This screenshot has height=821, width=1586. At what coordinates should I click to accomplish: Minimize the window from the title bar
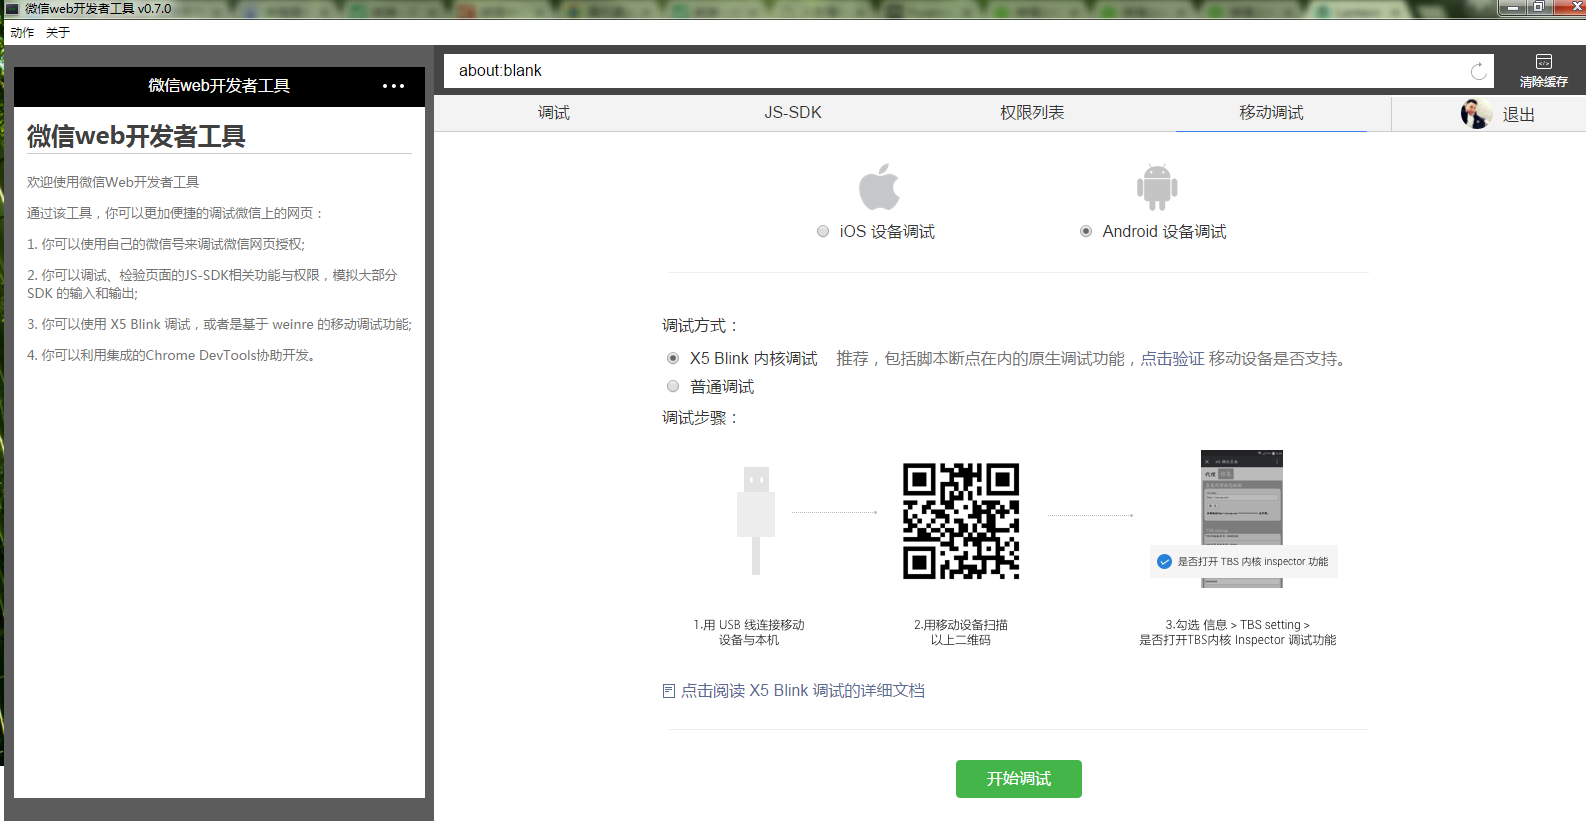(1513, 7)
